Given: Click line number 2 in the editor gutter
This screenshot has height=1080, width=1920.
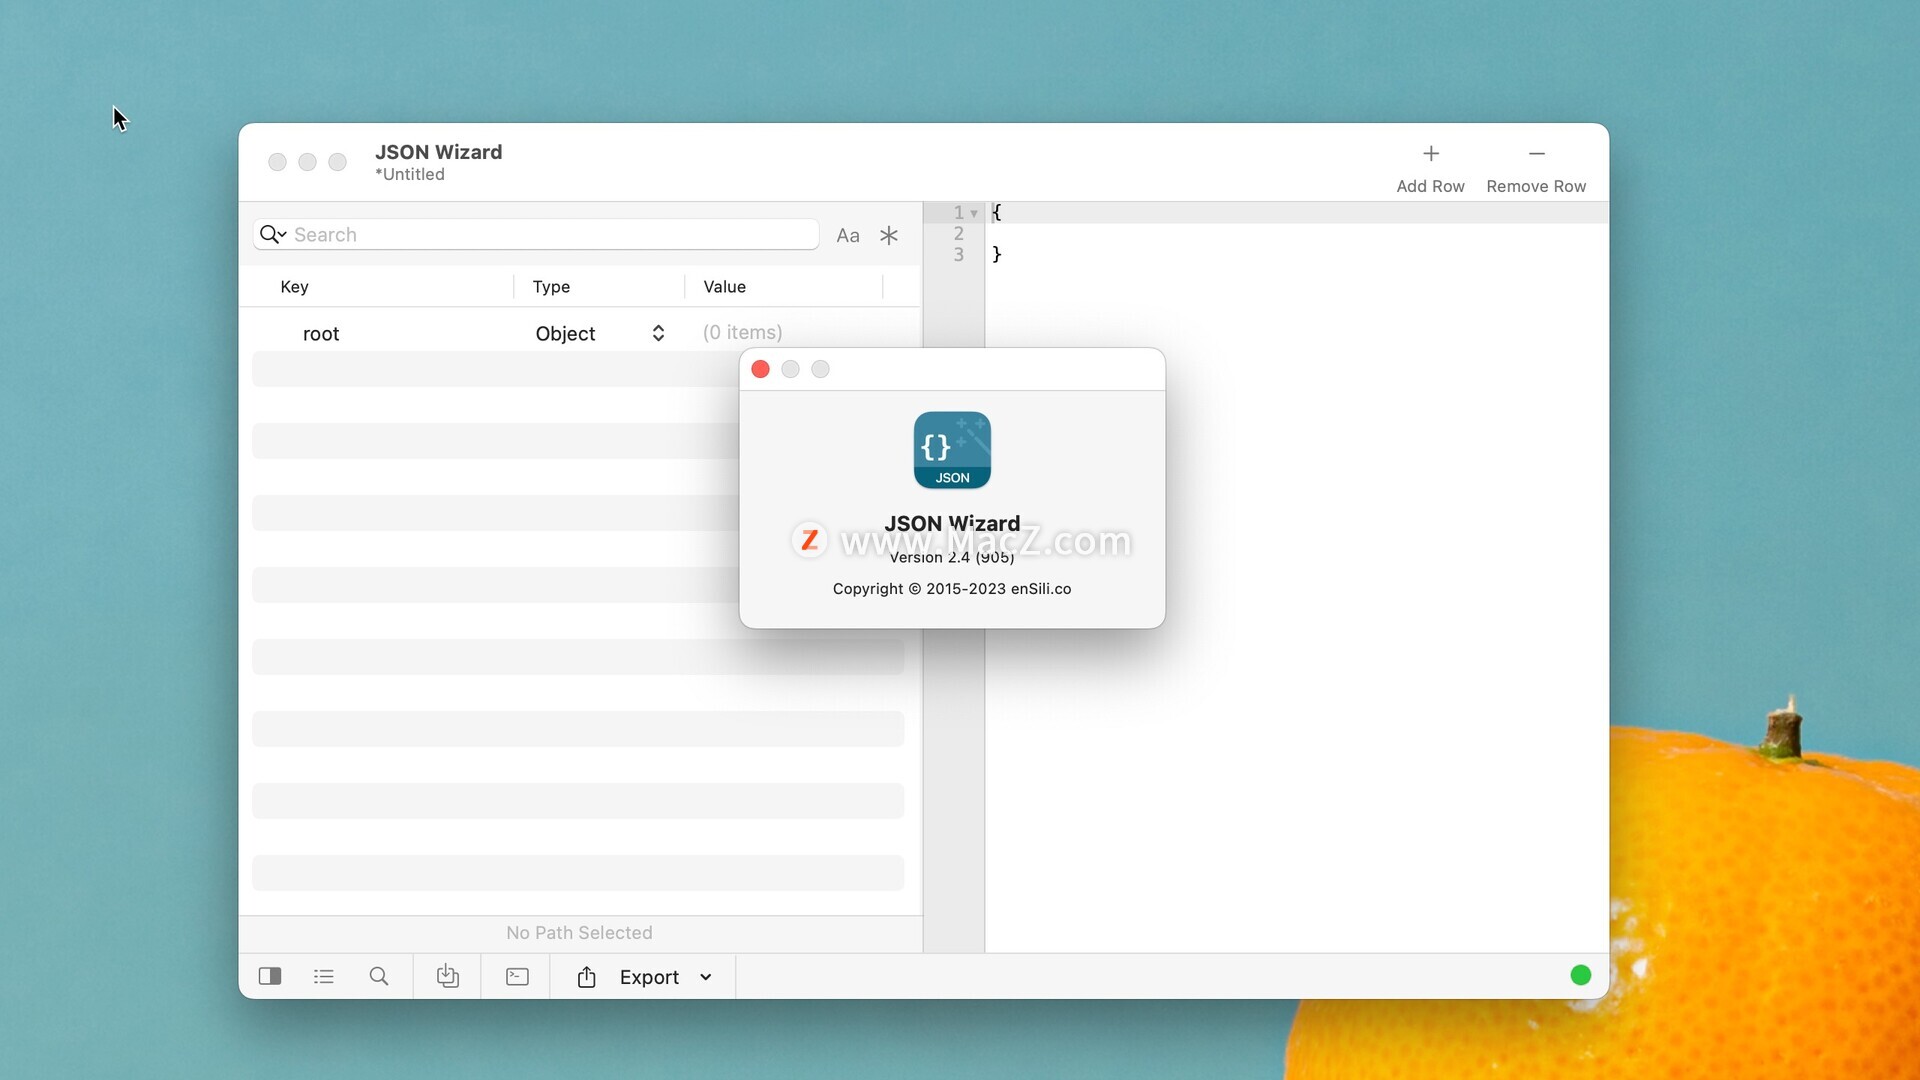Looking at the screenshot, I should [958, 234].
